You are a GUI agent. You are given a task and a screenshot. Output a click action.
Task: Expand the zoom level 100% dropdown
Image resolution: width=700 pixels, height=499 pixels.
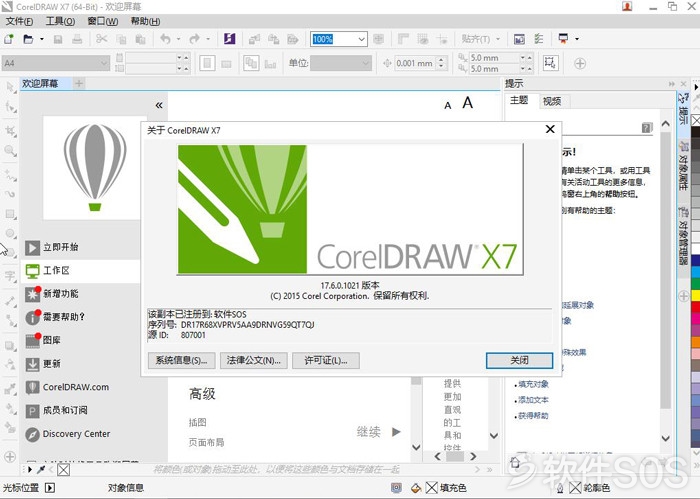tap(361, 39)
